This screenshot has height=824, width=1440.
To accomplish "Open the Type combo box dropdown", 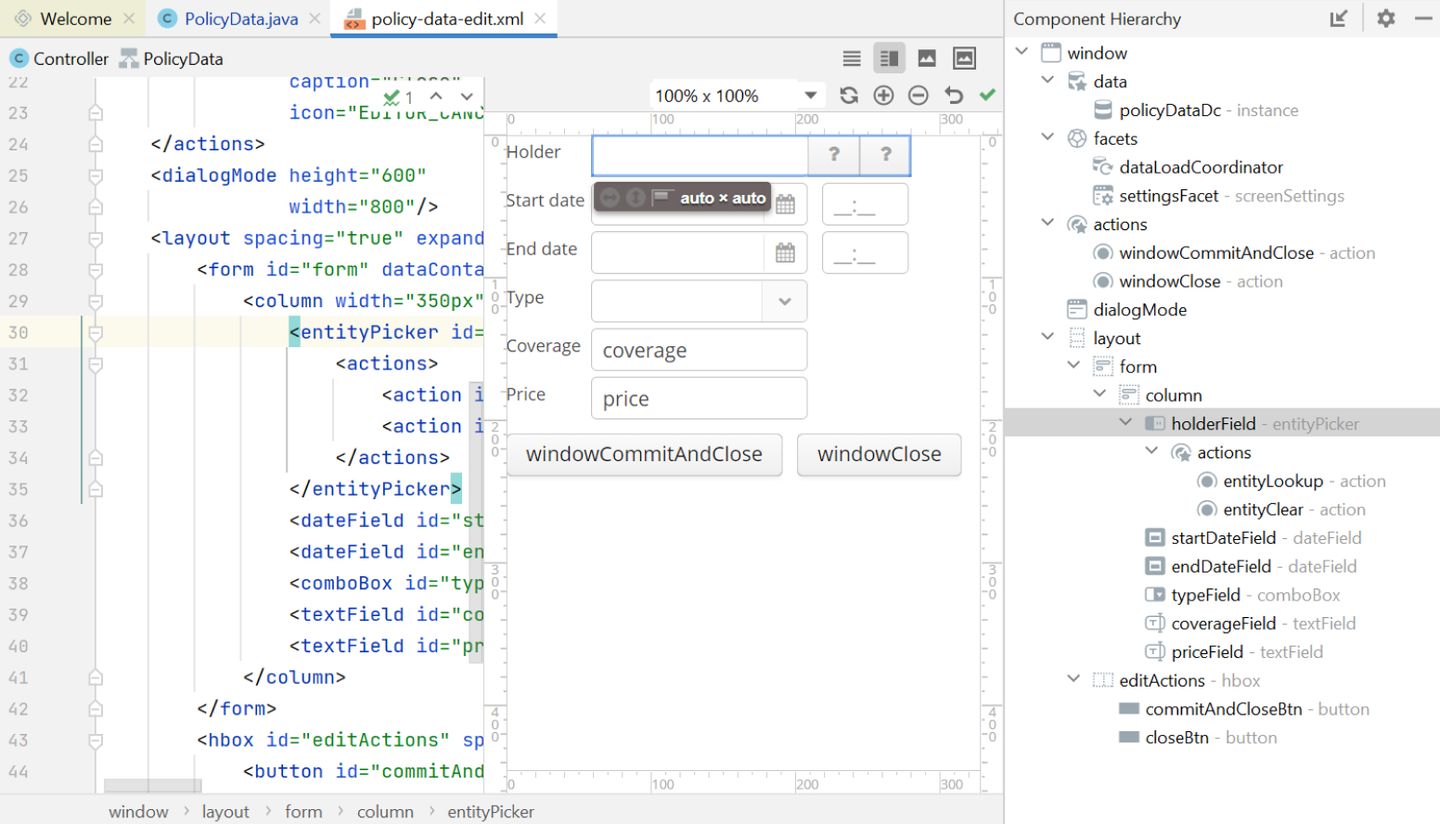I will pyautogui.click(x=785, y=301).
